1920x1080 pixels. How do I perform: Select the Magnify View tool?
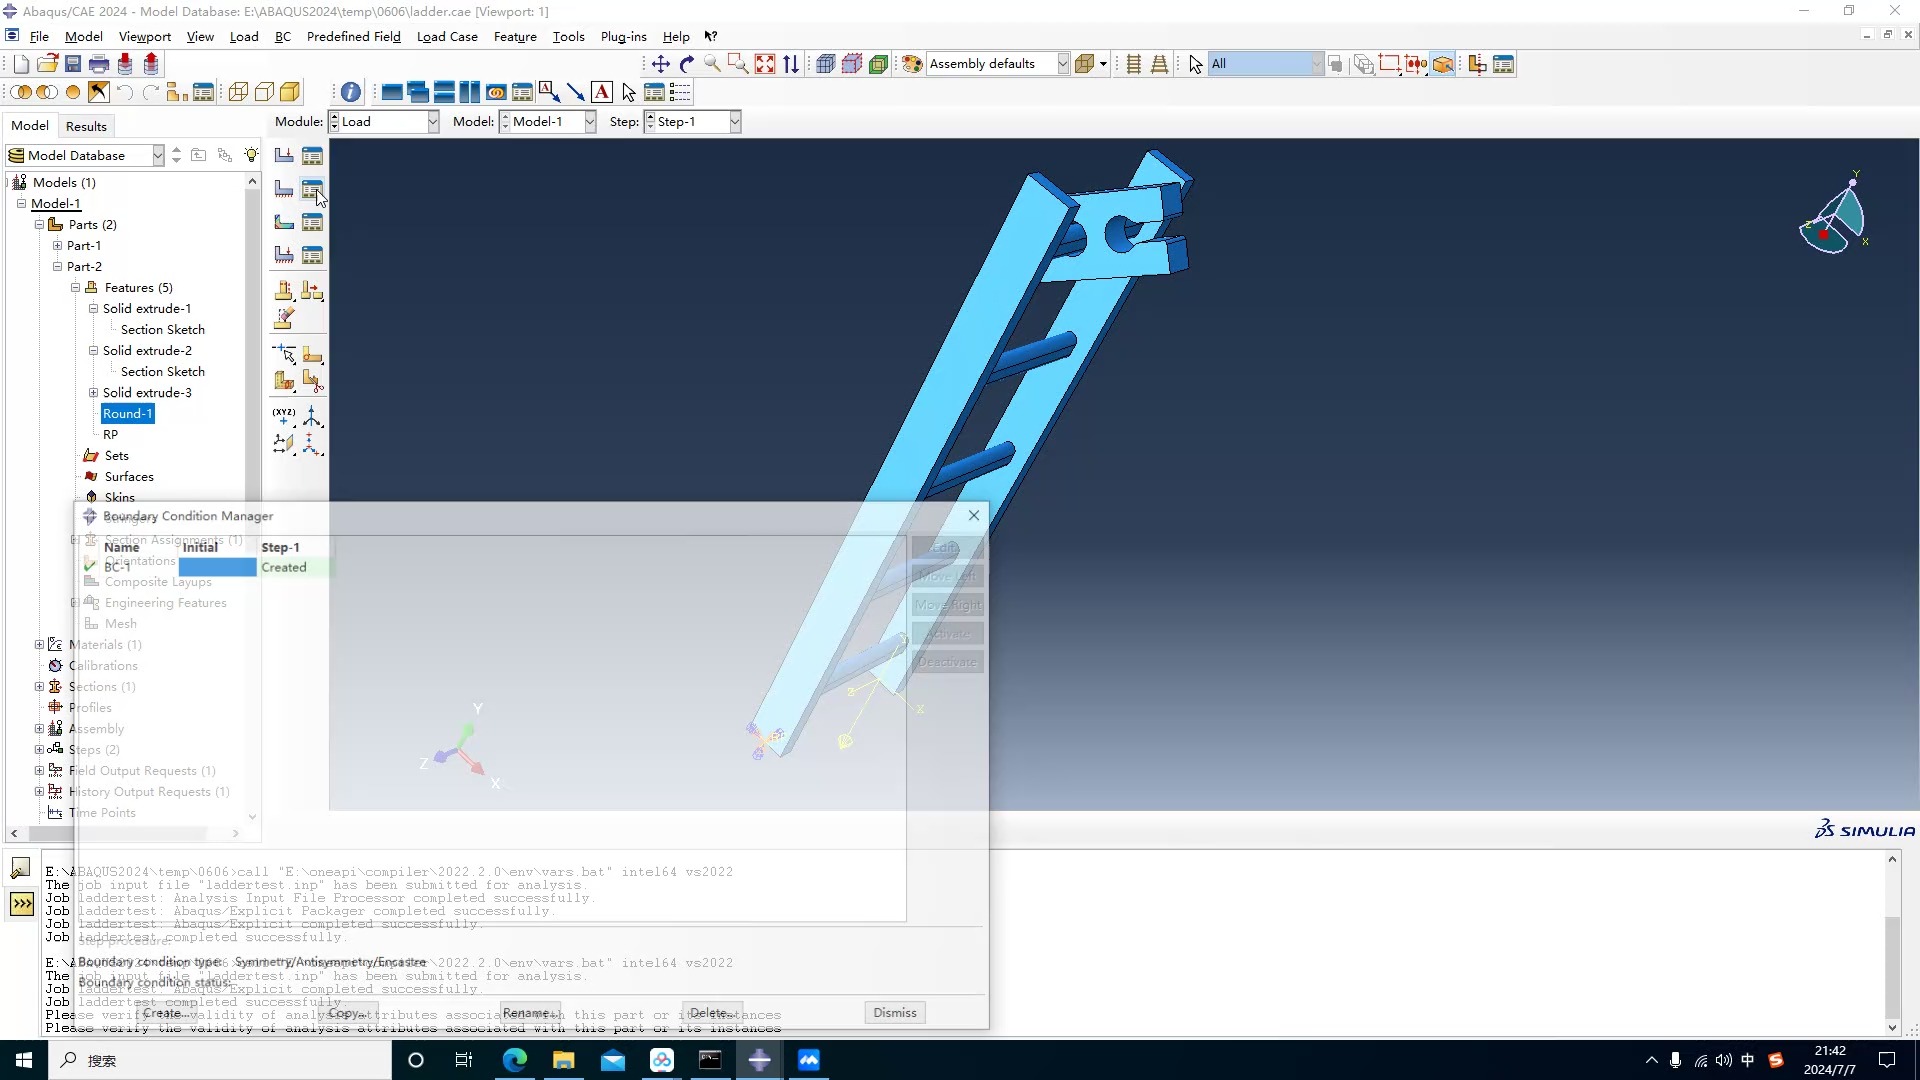(x=713, y=64)
